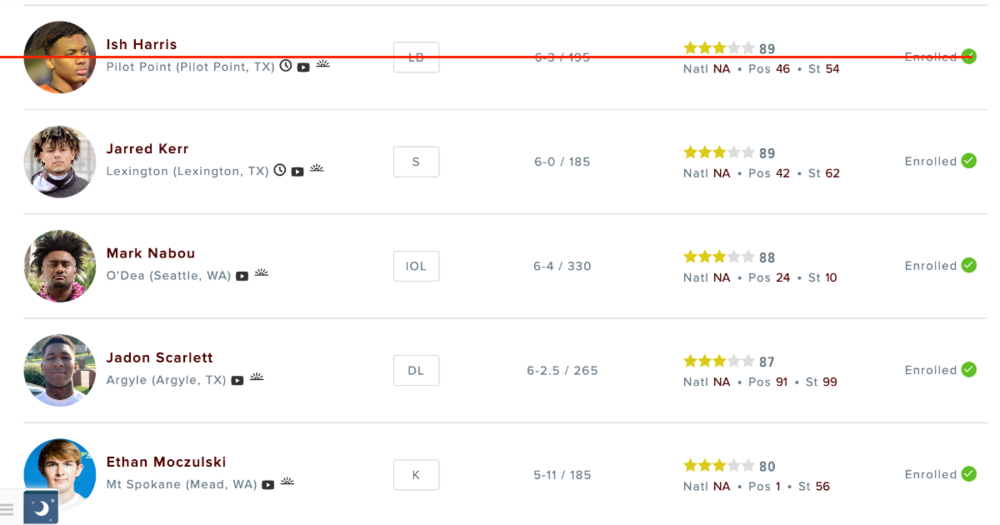The image size is (1000, 525).
Task: Play Jarred Kerr's video icon
Action: (x=297, y=172)
